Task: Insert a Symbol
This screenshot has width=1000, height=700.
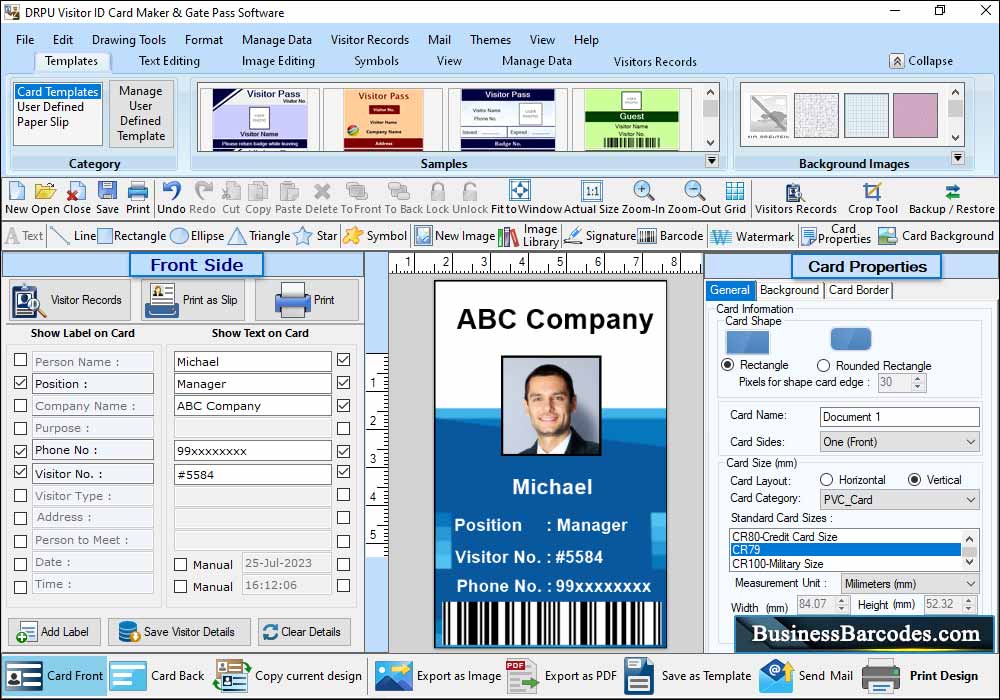Action: pyautogui.click(x=375, y=236)
